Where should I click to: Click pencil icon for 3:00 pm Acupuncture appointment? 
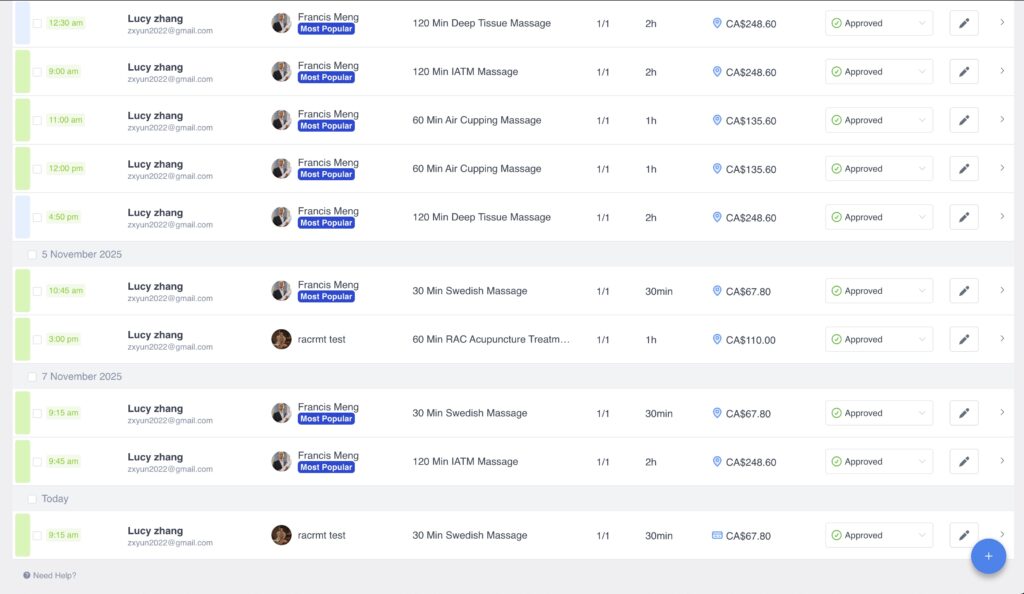(964, 340)
